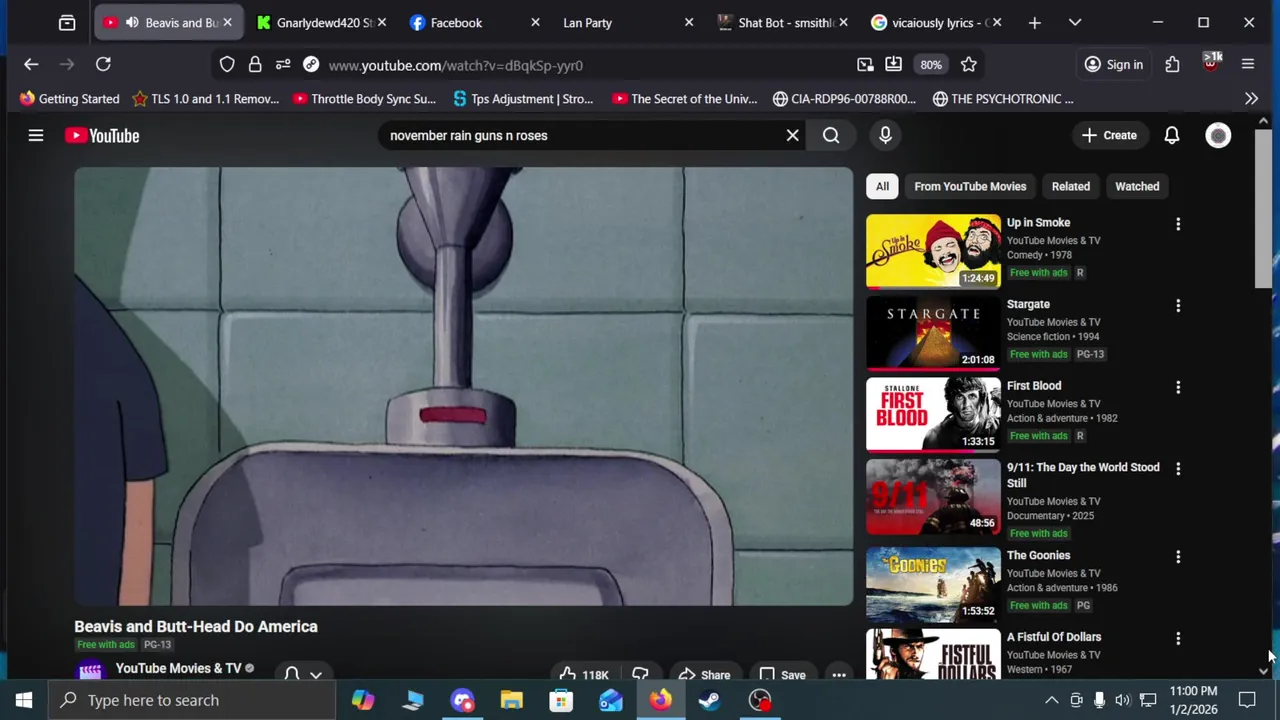Screen dimensions: 1280x720
Task: Mute the Beavis and Butt-Head tab audio
Action: point(132,22)
